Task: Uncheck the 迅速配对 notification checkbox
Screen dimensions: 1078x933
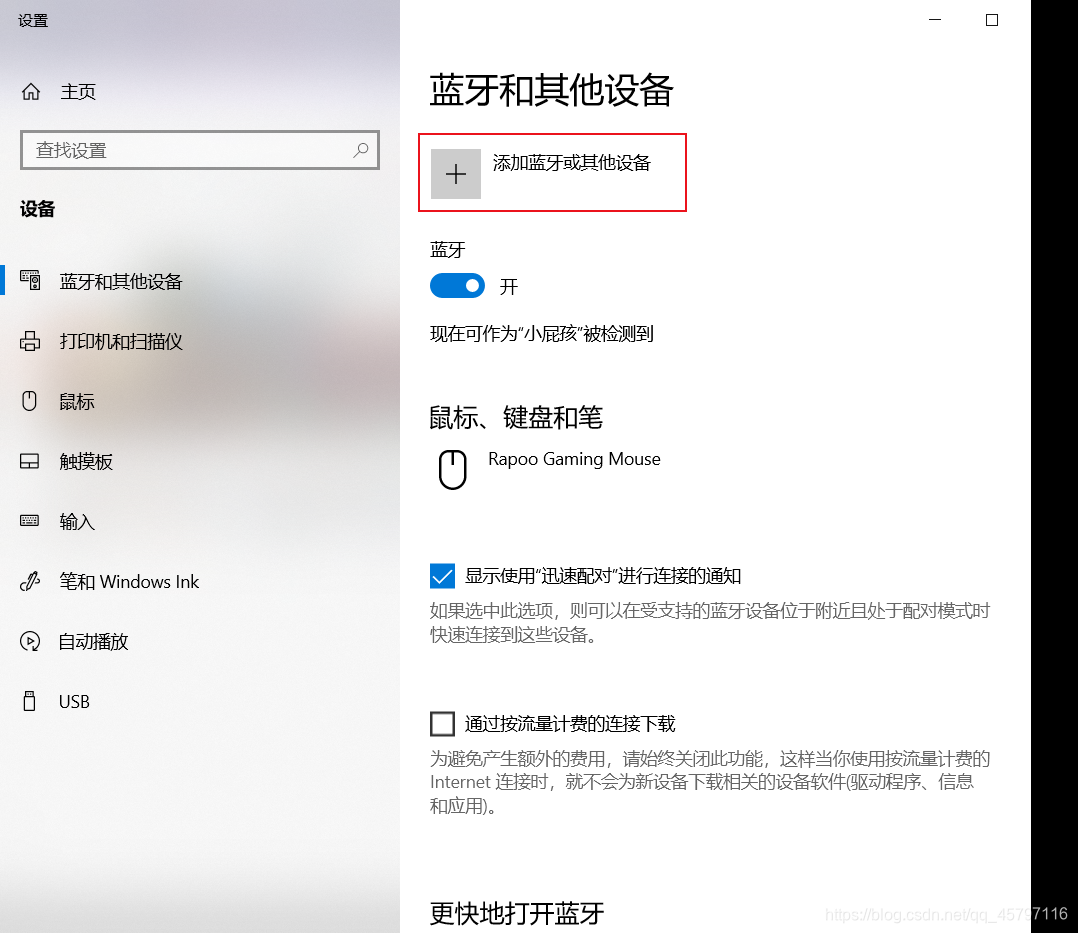Action: [x=442, y=576]
